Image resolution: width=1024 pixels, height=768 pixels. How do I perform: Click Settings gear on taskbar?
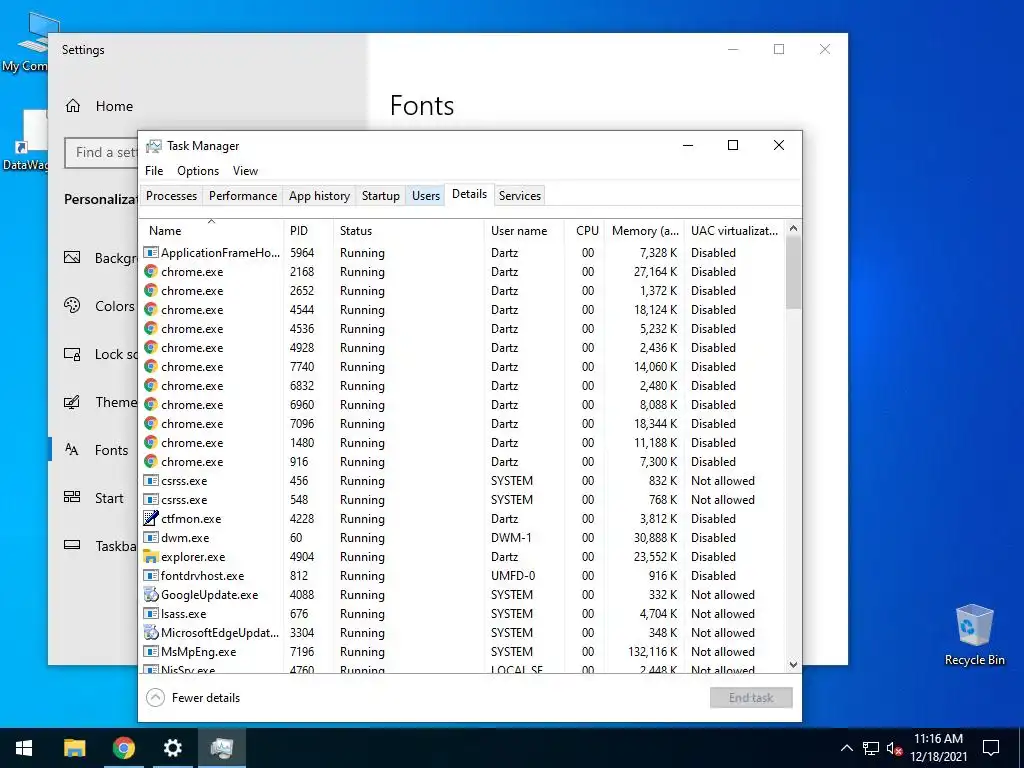(x=172, y=748)
